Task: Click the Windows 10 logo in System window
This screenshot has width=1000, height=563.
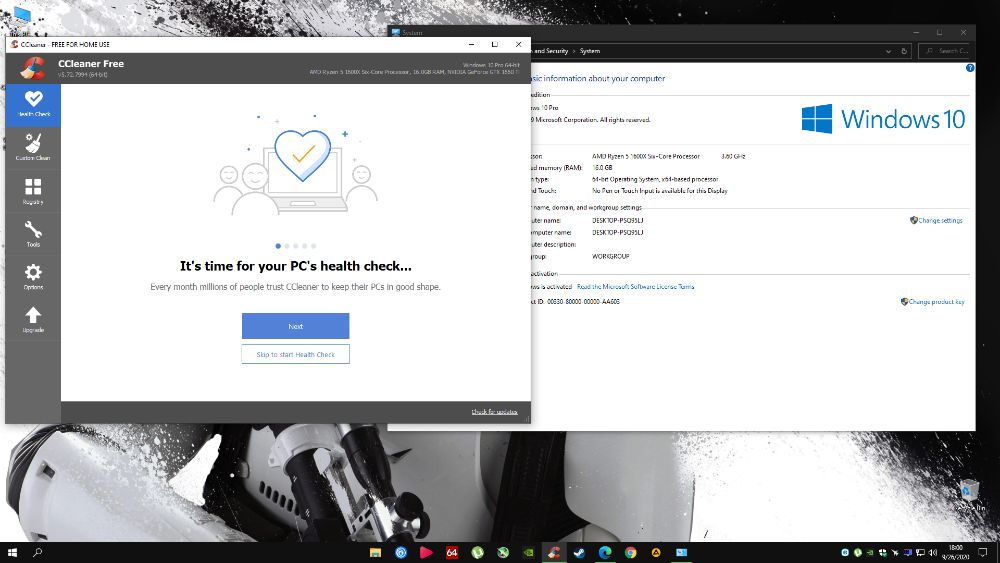Action: tap(883, 119)
